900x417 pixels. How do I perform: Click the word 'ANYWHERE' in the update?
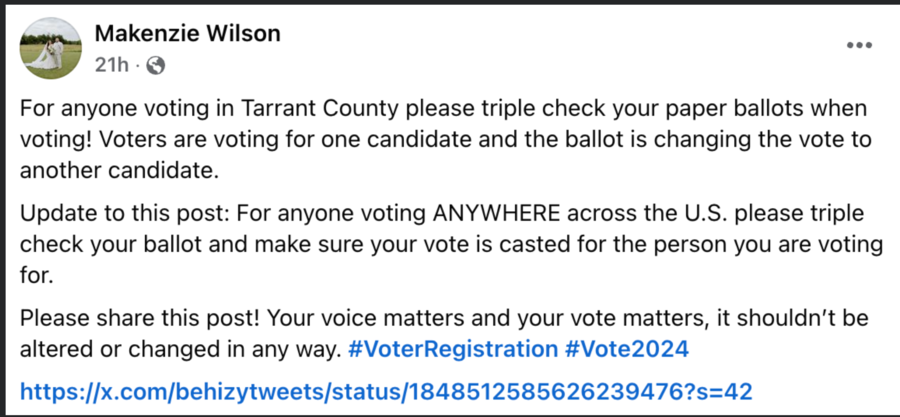(x=496, y=213)
